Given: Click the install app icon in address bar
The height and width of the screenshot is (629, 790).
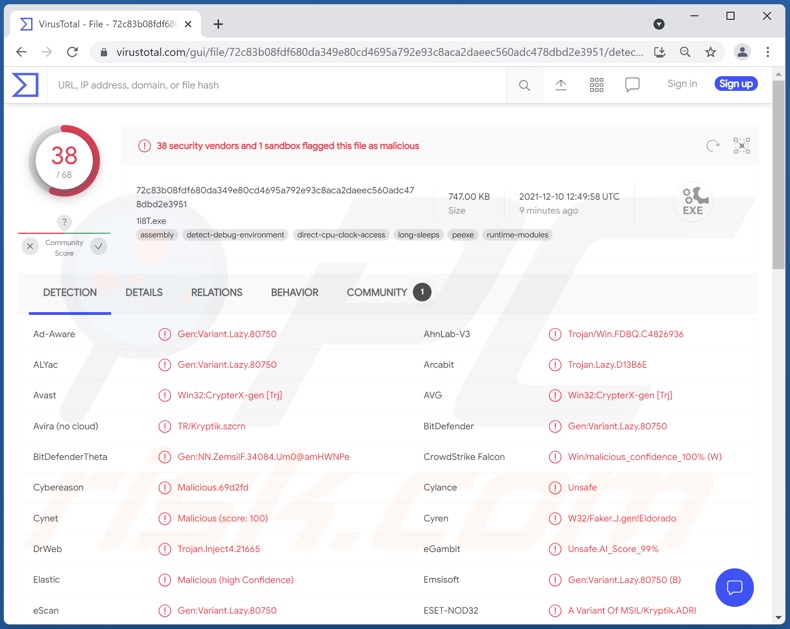Looking at the screenshot, I should tap(660, 52).
